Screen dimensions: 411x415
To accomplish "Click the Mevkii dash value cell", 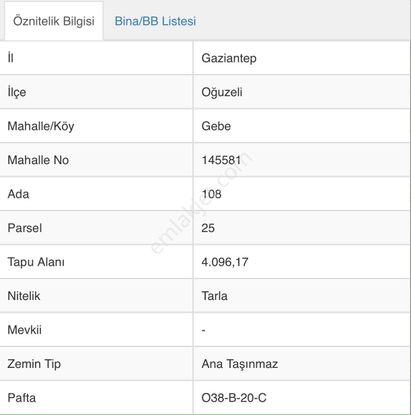I will (x=302, y=330).
